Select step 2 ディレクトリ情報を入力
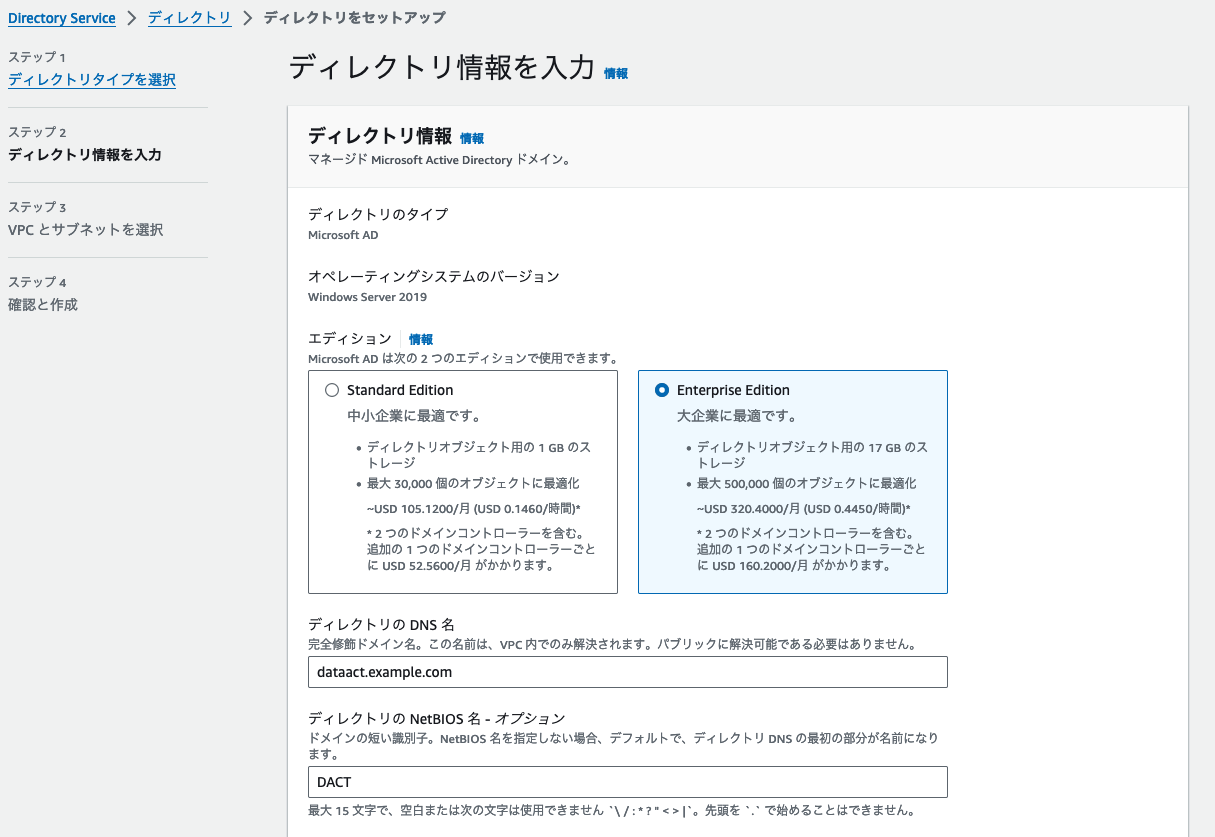The image size is (1215, 837). coord(85,155)
